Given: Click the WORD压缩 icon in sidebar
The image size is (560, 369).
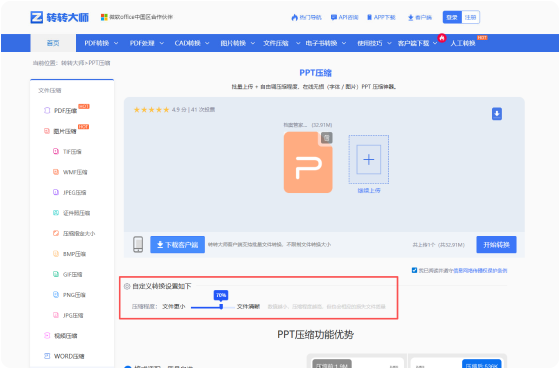Looking at the screenshot, I should [47, 356].
